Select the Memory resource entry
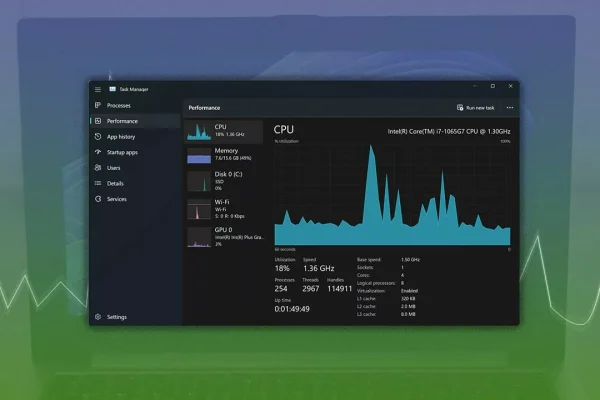 click(x=223, y=155)
